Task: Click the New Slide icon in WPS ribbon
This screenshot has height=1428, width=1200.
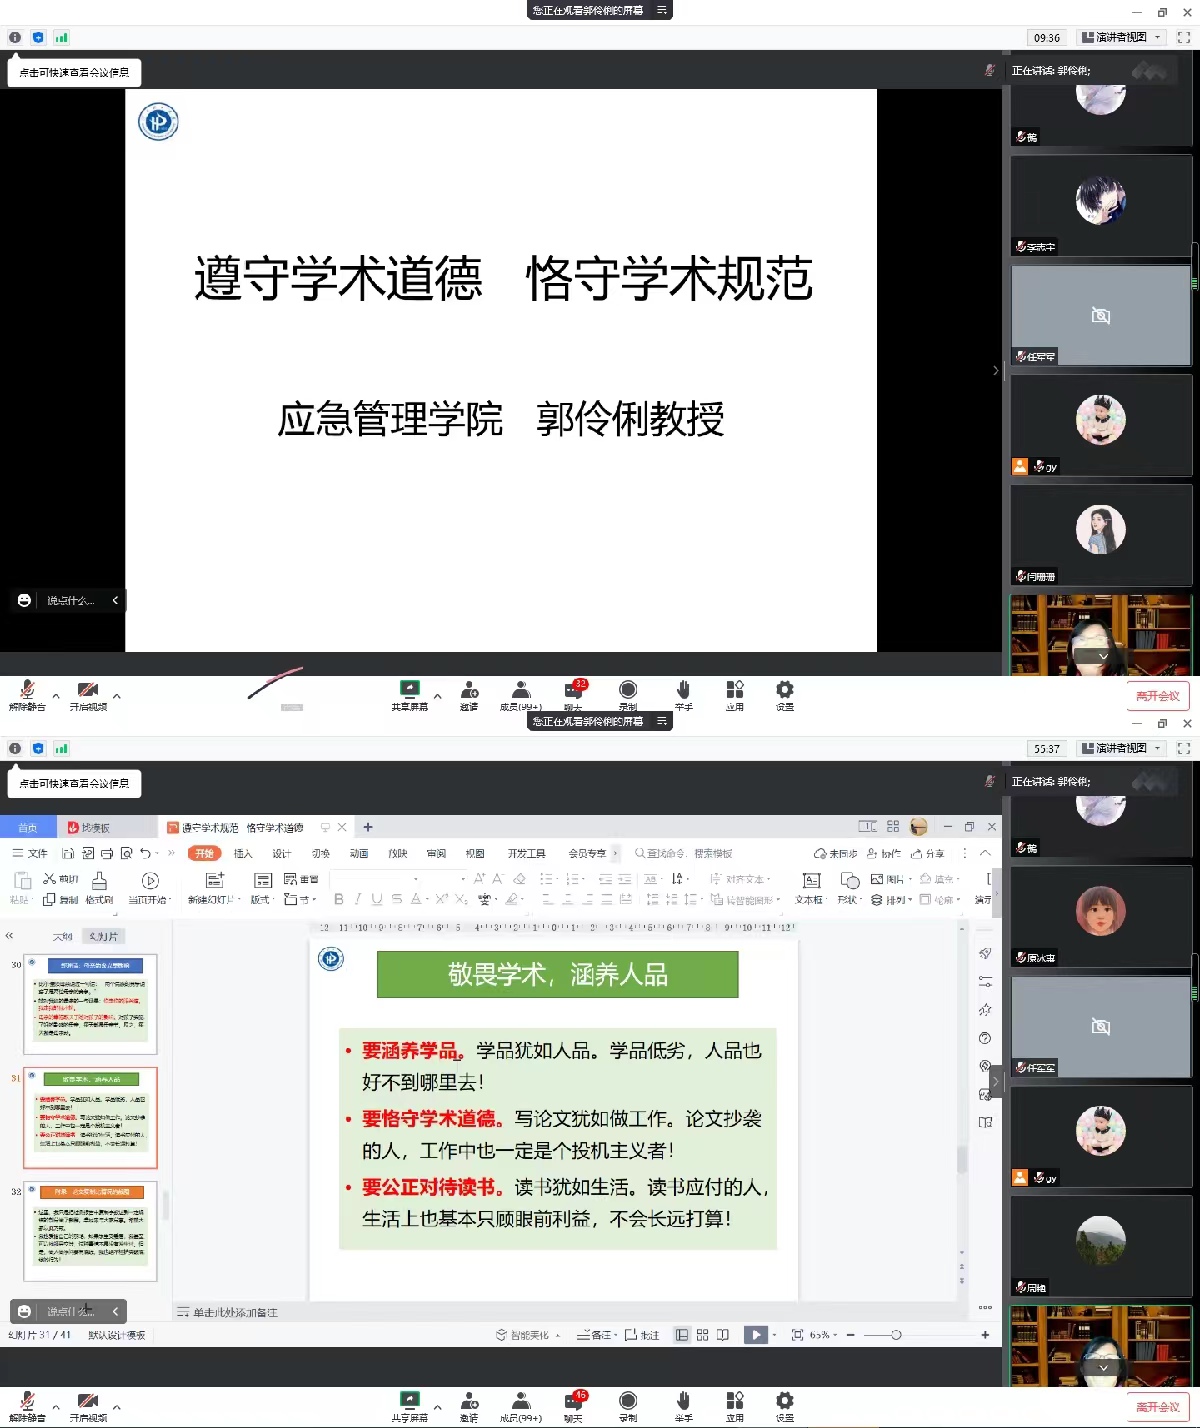Action: click(214, 881)
